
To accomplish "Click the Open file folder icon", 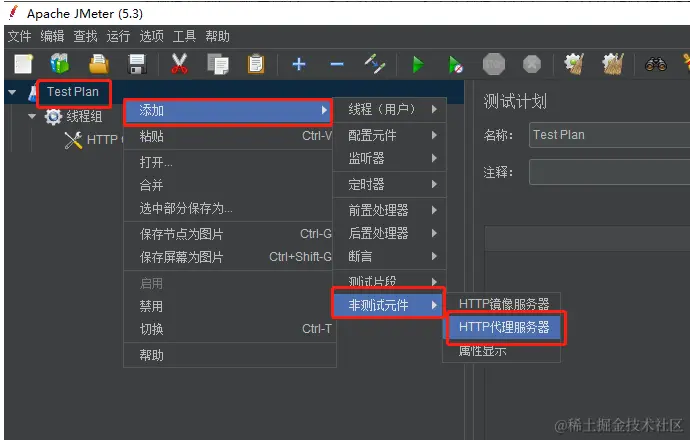I will point(99,64).
